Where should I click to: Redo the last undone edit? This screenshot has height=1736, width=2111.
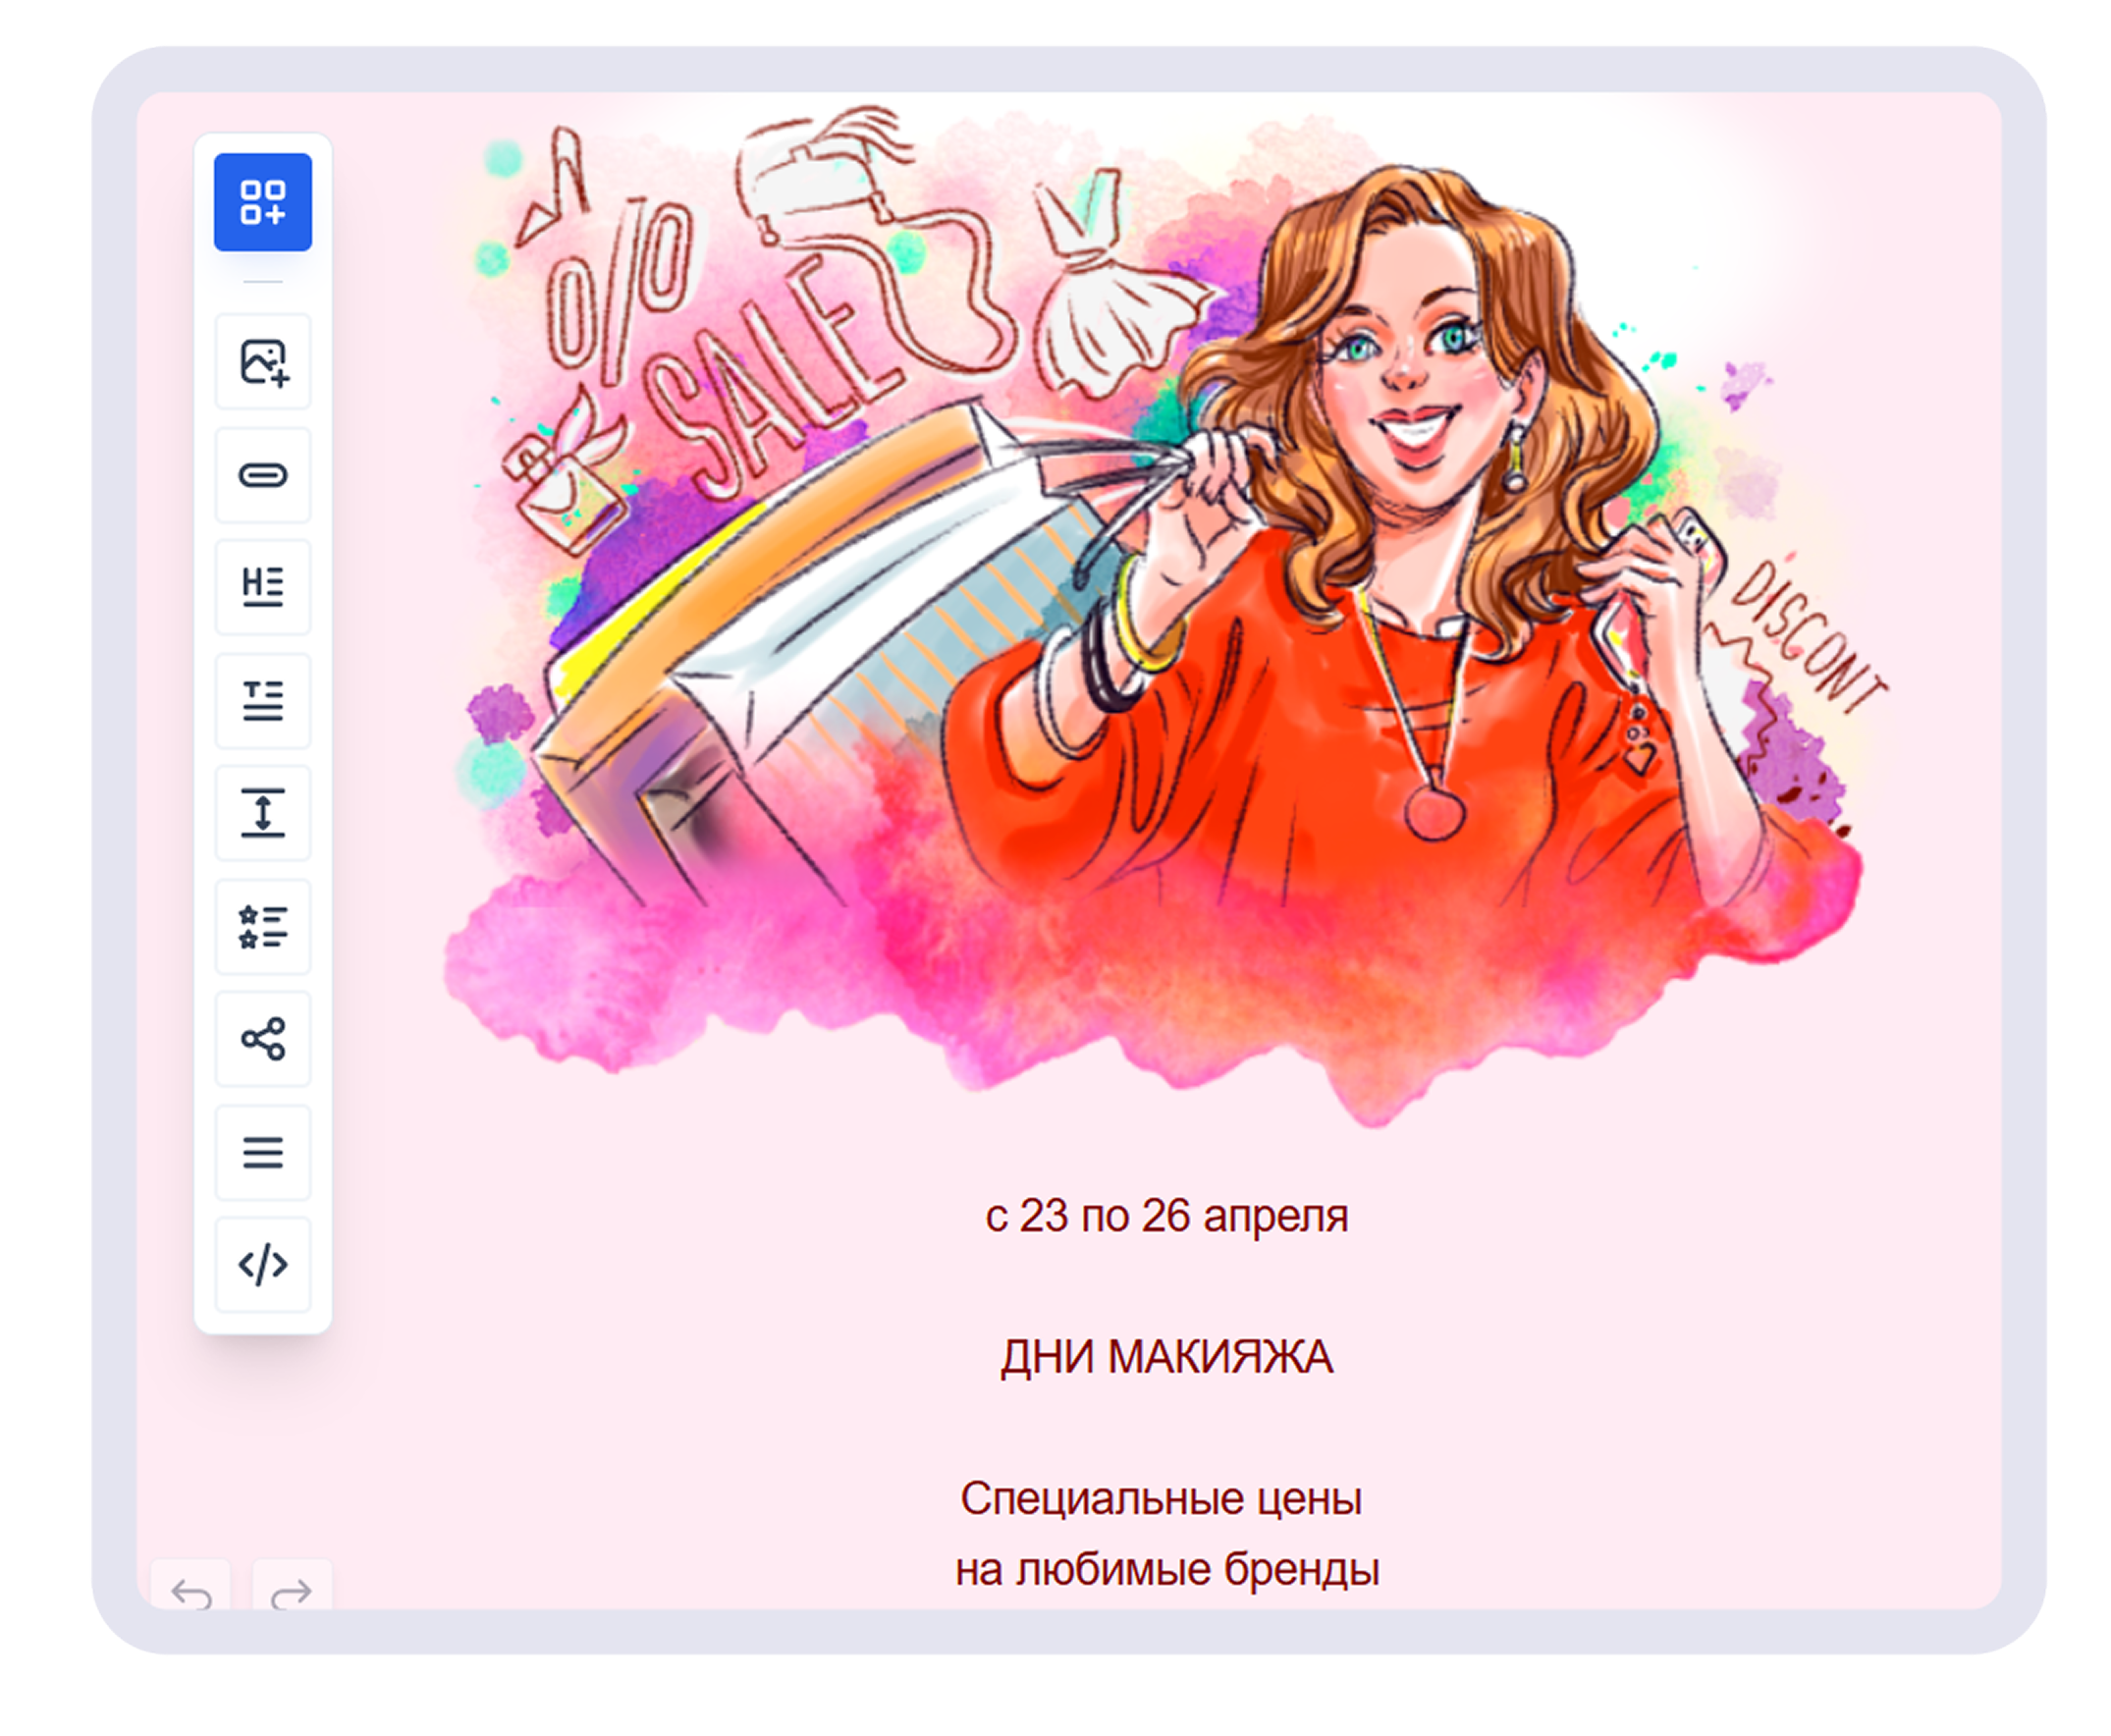[x=292, y=1591]
